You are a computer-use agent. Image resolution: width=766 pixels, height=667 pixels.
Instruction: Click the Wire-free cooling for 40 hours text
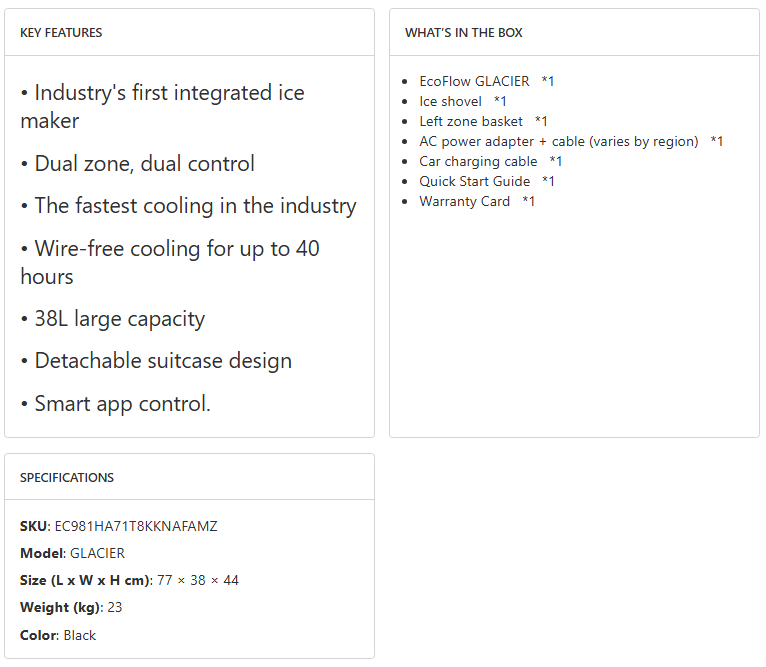(170, 262)
